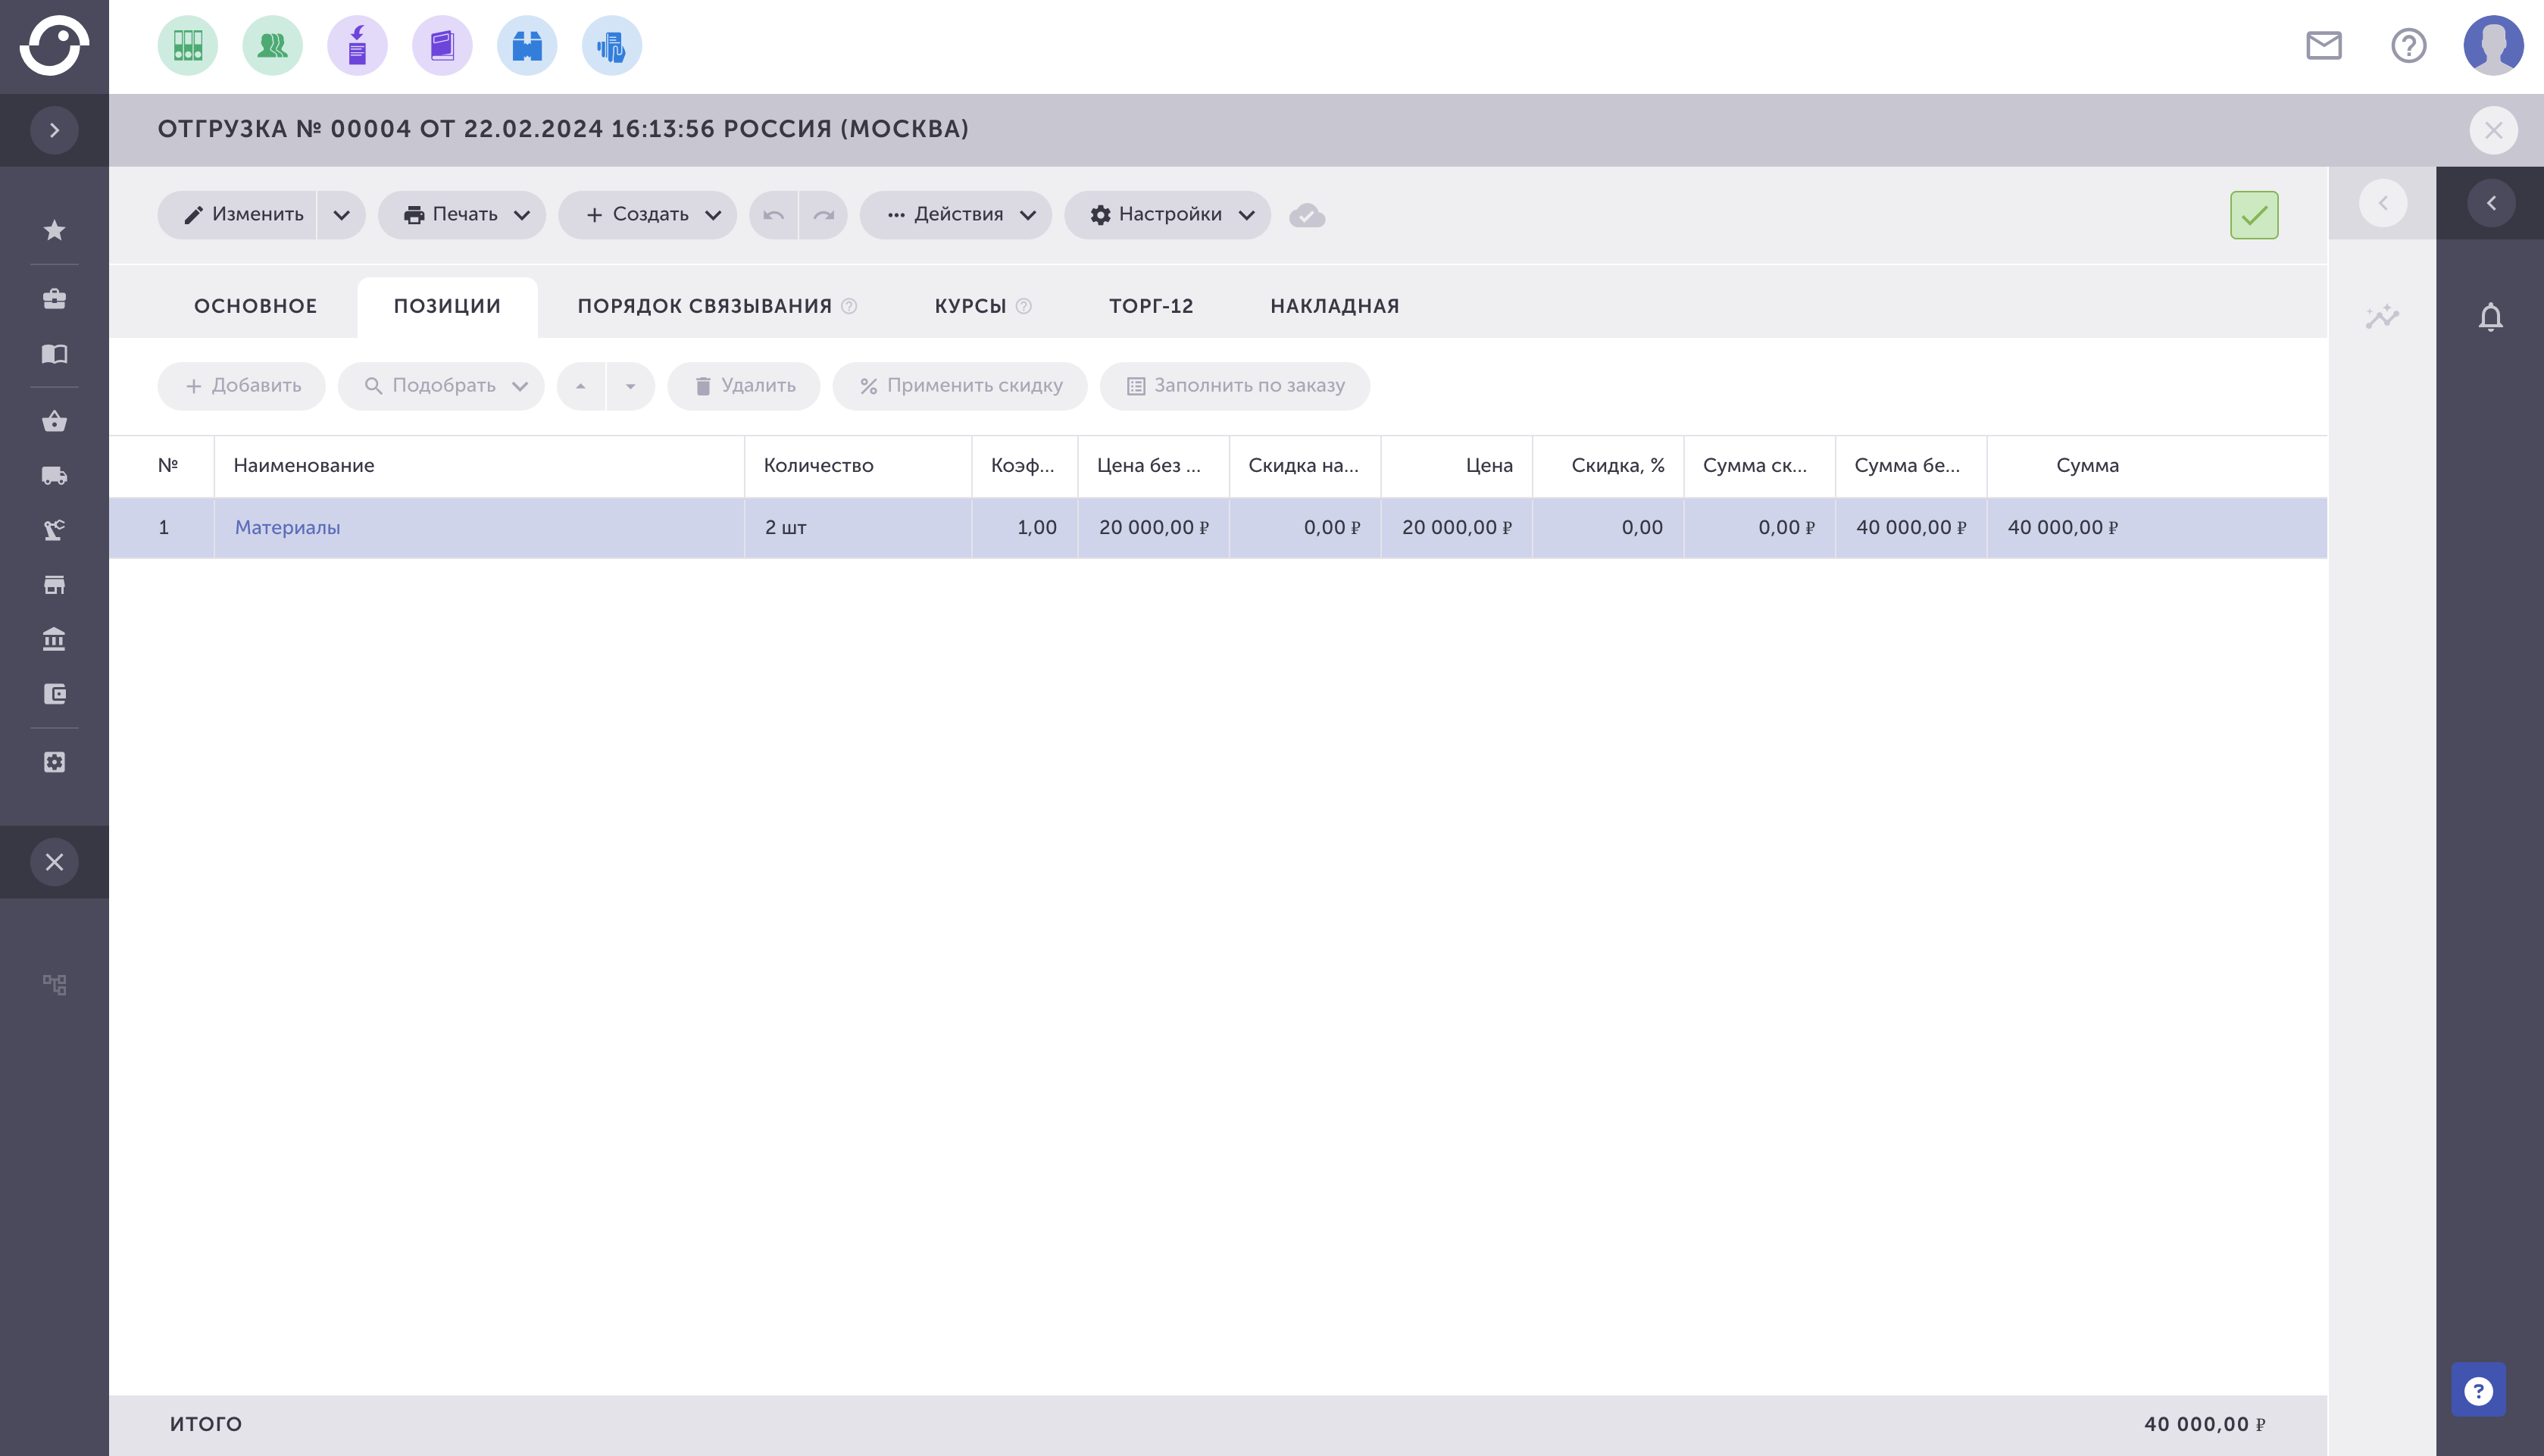Click the undo arrow button

click(773, 215)
